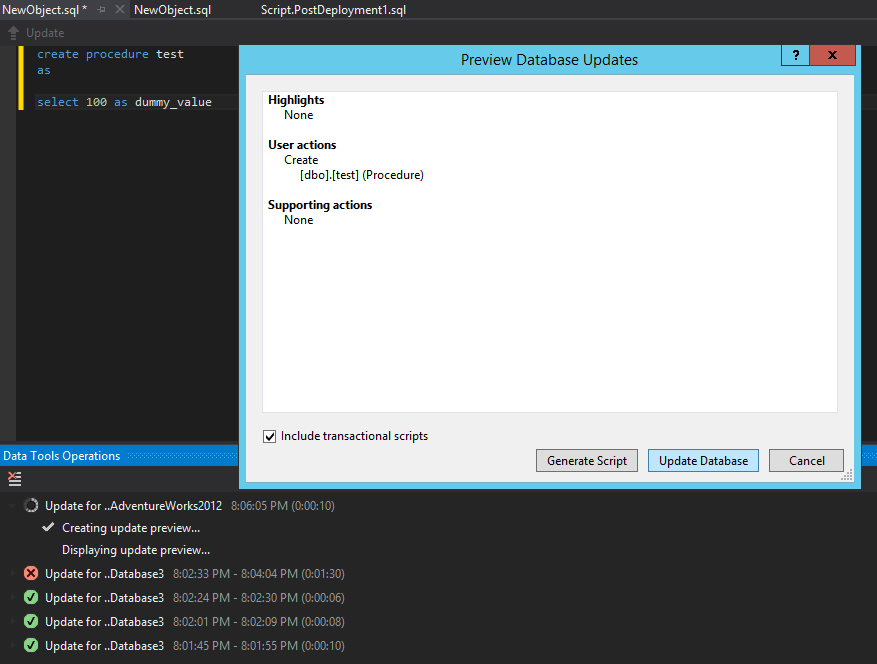877x664 pixels.
Task: Open the dialog help question mark button
Action: 795,55
